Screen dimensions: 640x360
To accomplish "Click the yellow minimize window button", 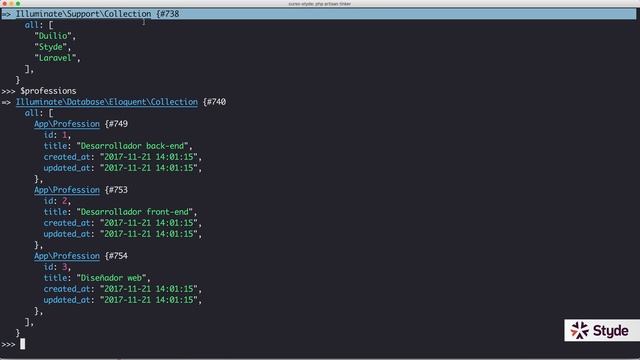I will [x=11, y=3].
